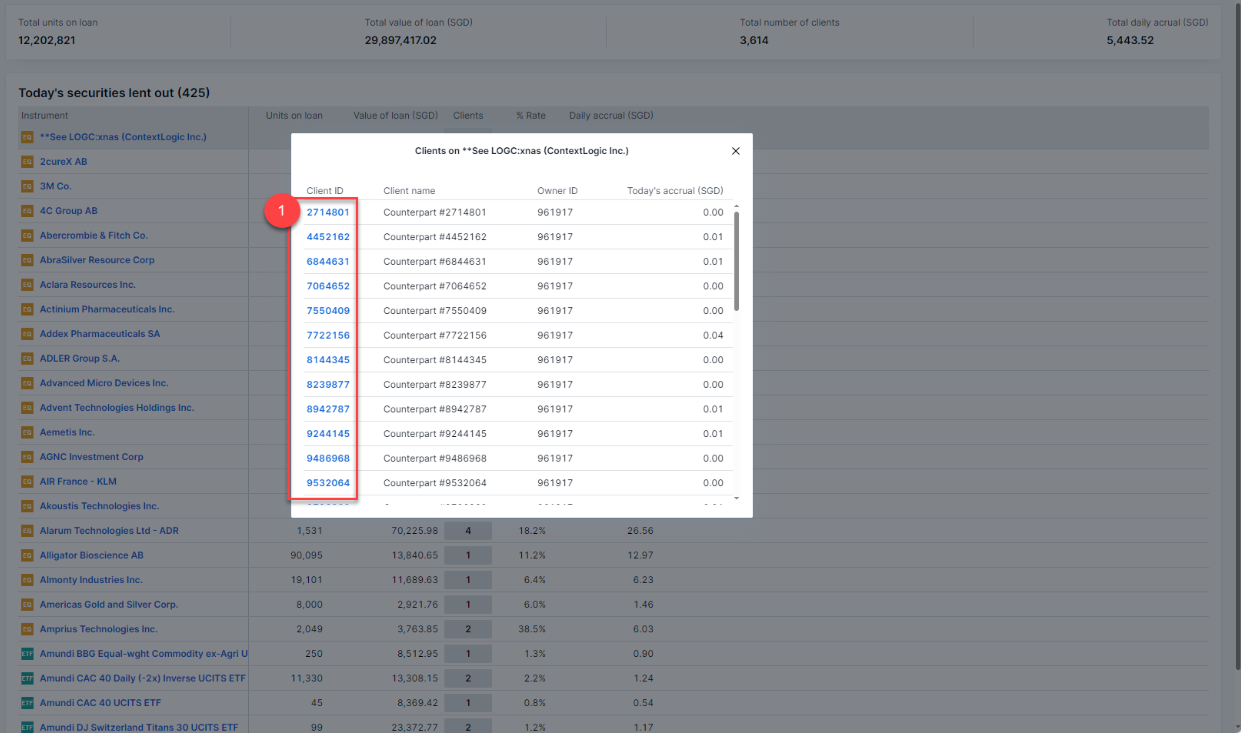Click the EQ icon beside Amprius Technologies Inc.

(27, 629)
